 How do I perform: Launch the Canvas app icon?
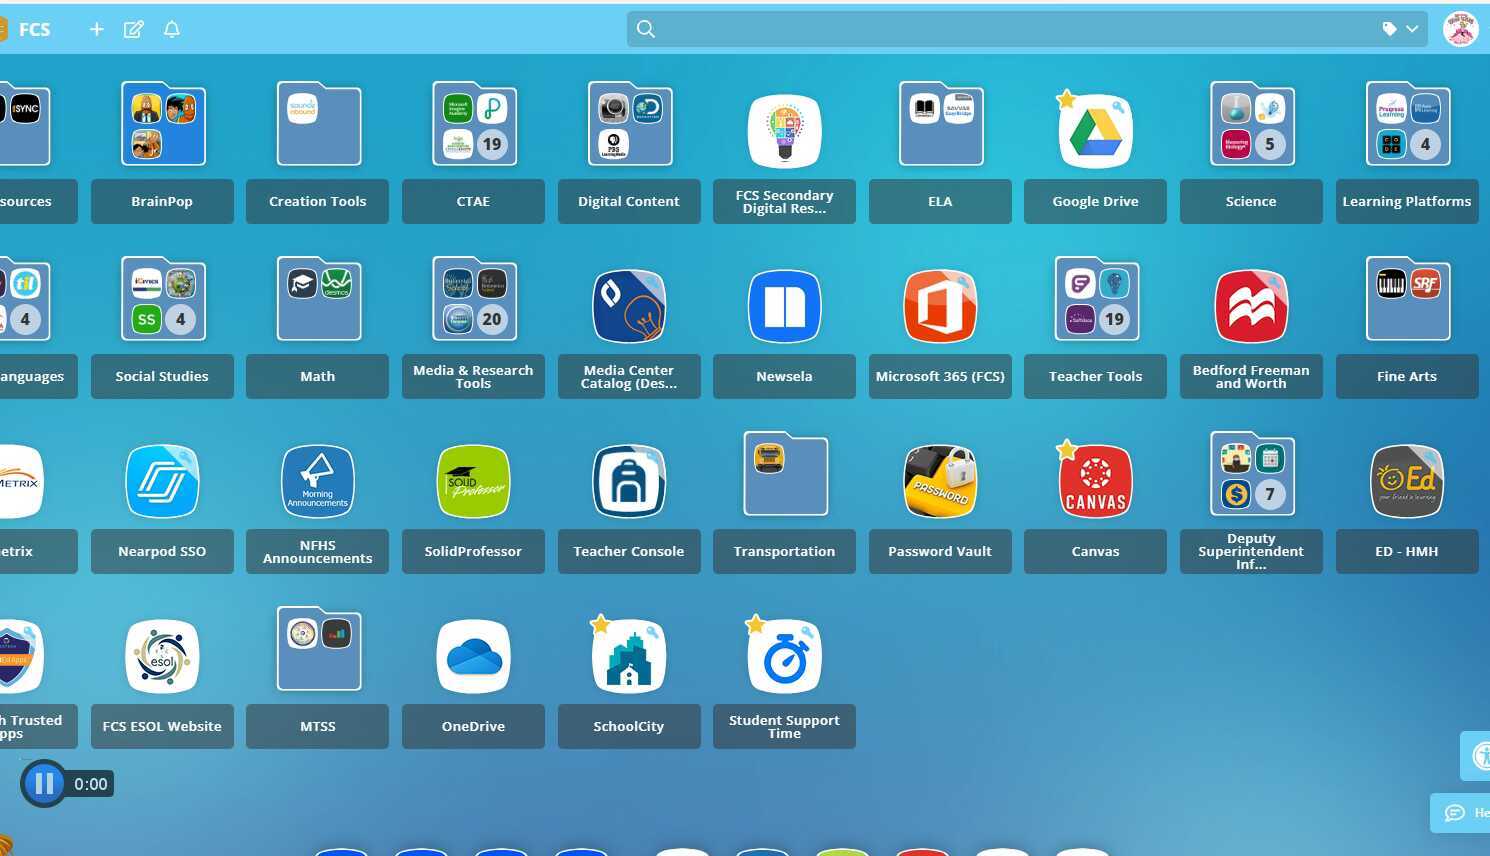click(1096, 481)
